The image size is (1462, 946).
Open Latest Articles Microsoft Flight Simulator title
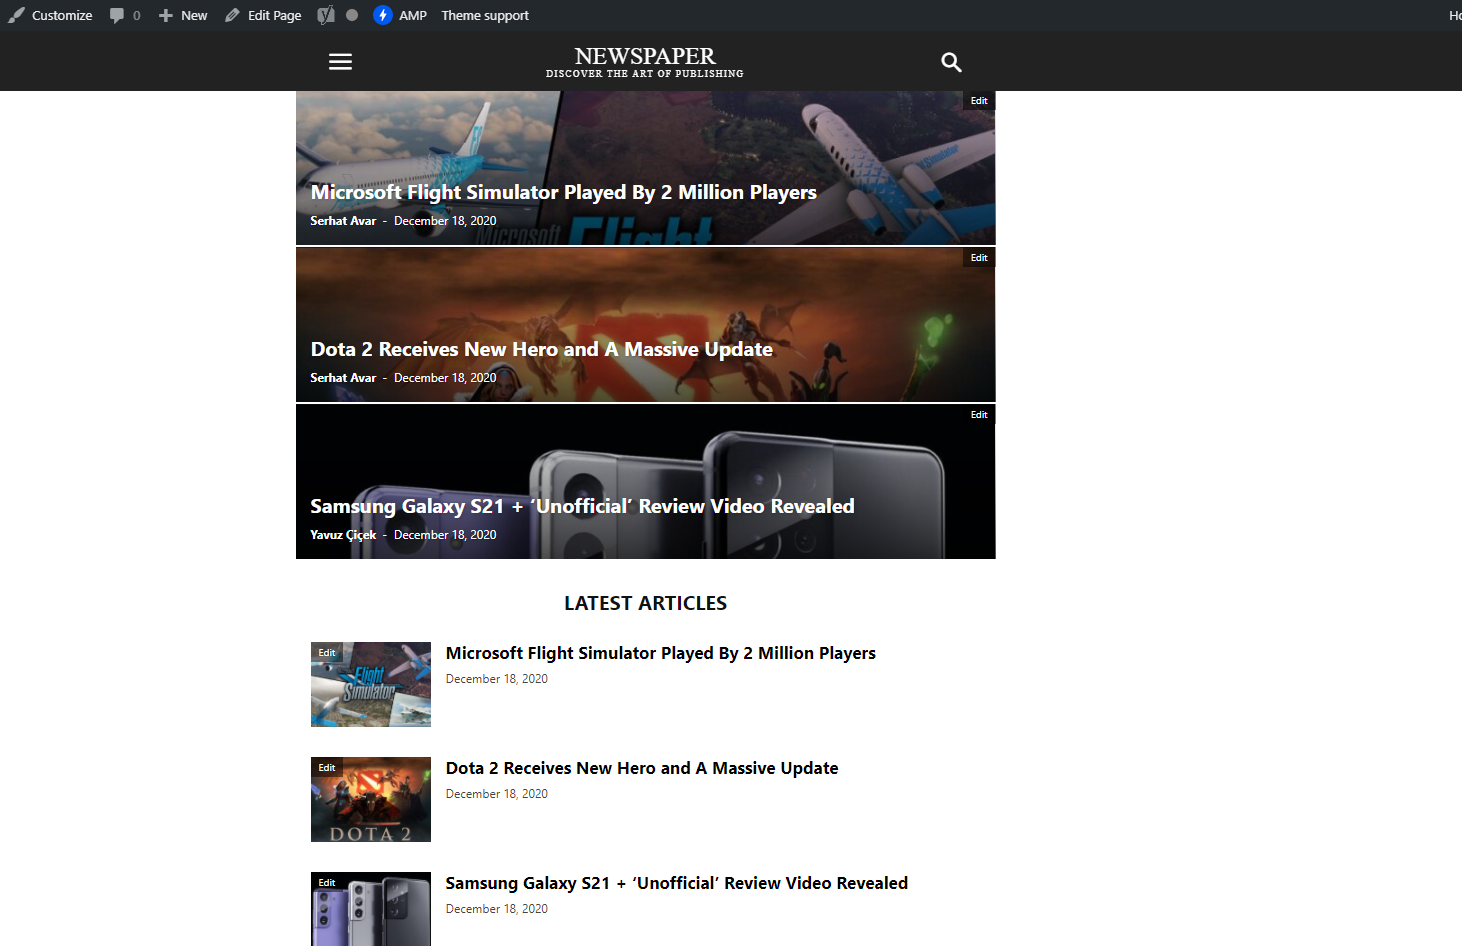661,653
